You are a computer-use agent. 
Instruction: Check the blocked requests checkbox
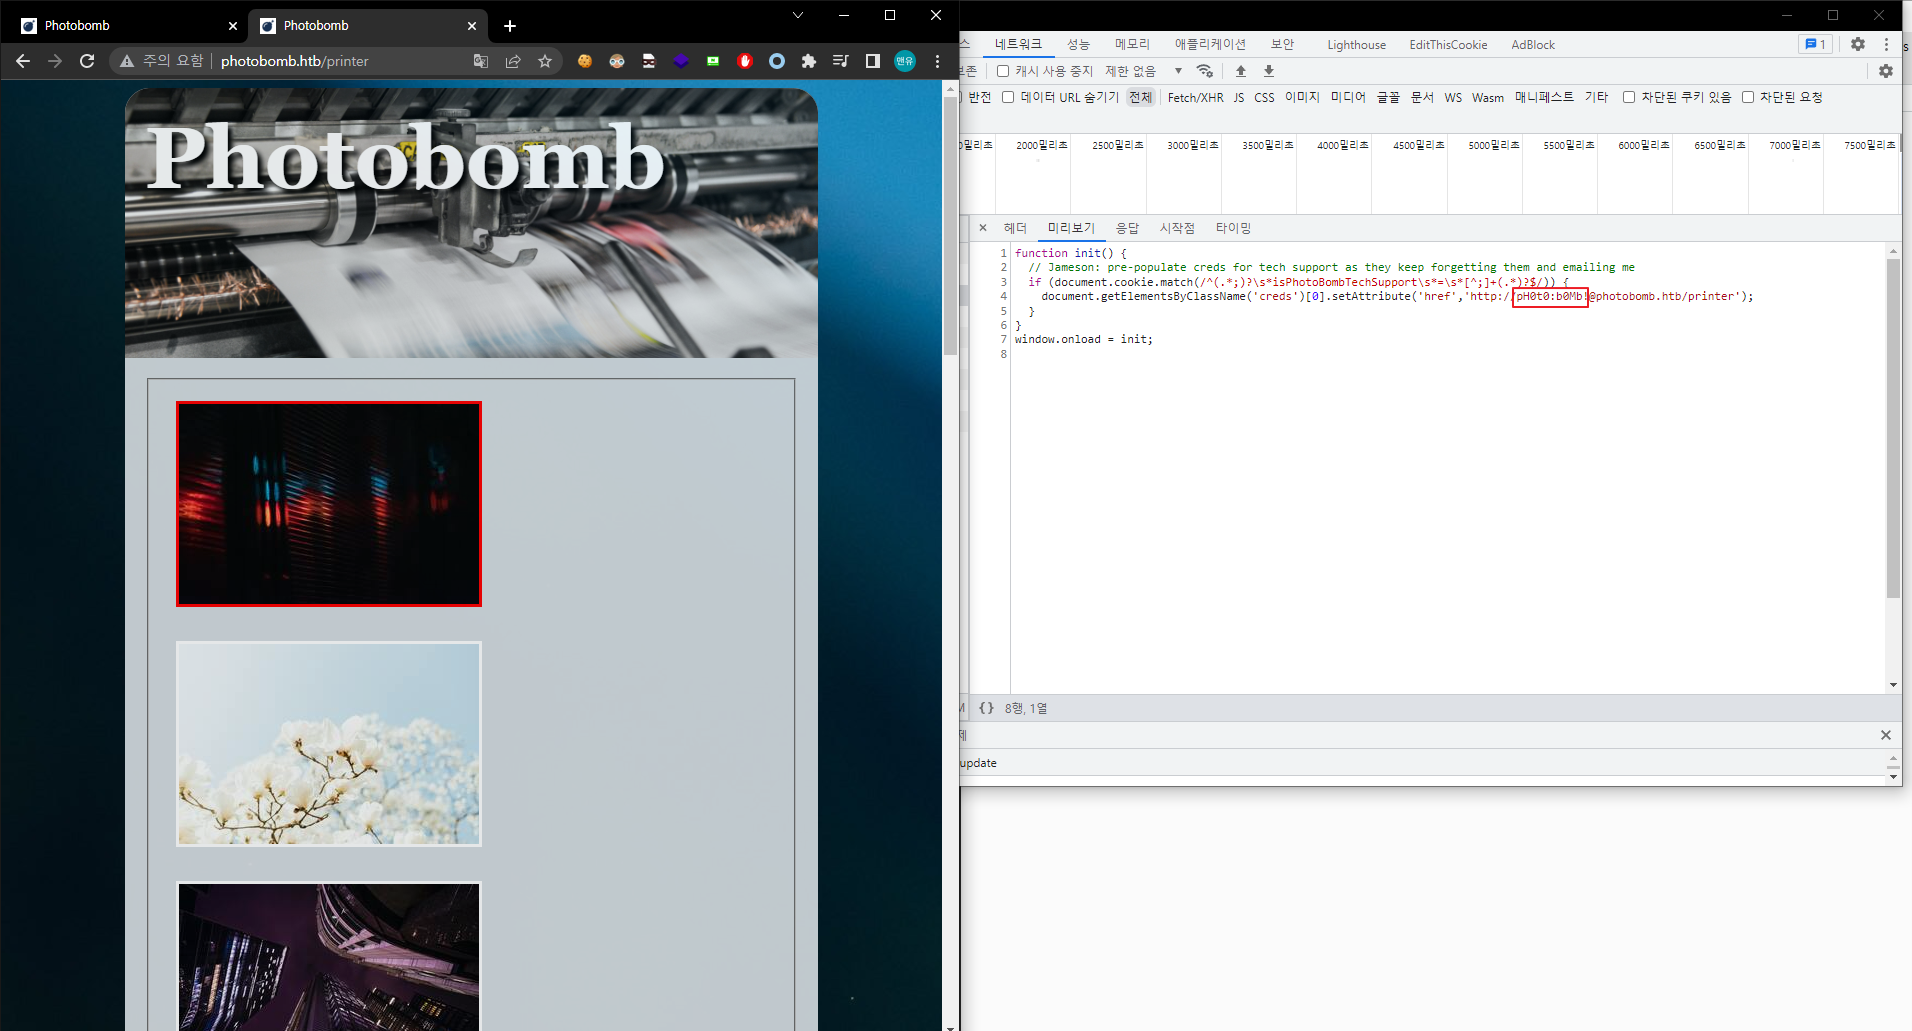pyautogui.click(x=1748, y=97)
